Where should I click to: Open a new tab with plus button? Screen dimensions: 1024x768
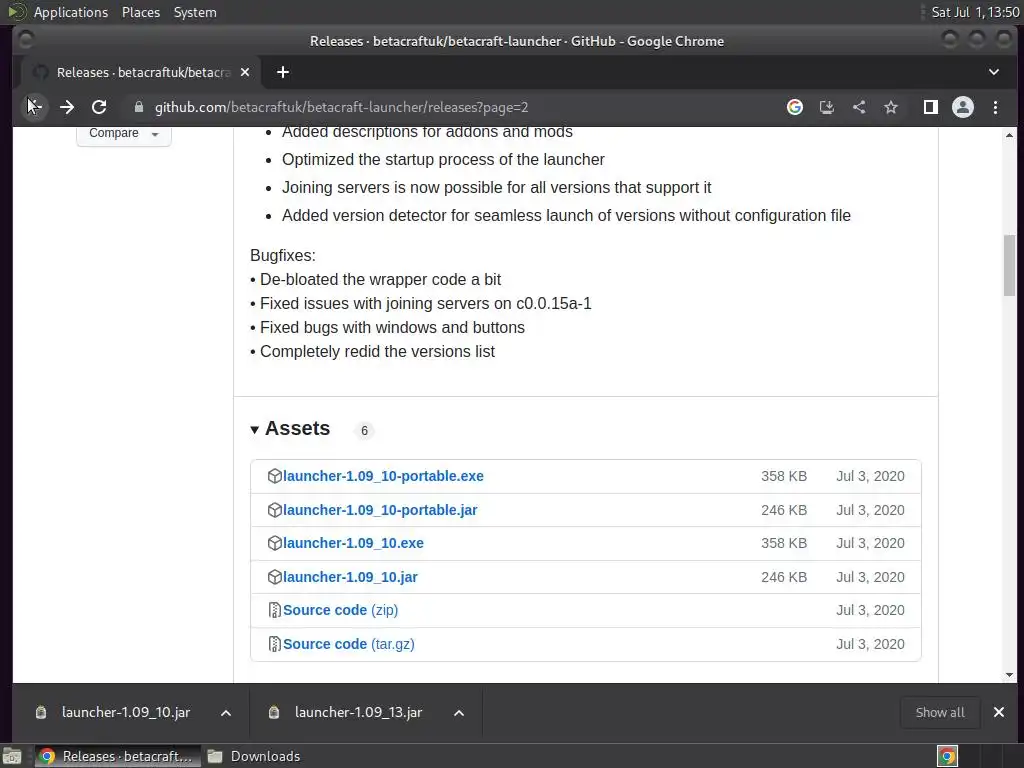tap(283, 72)
